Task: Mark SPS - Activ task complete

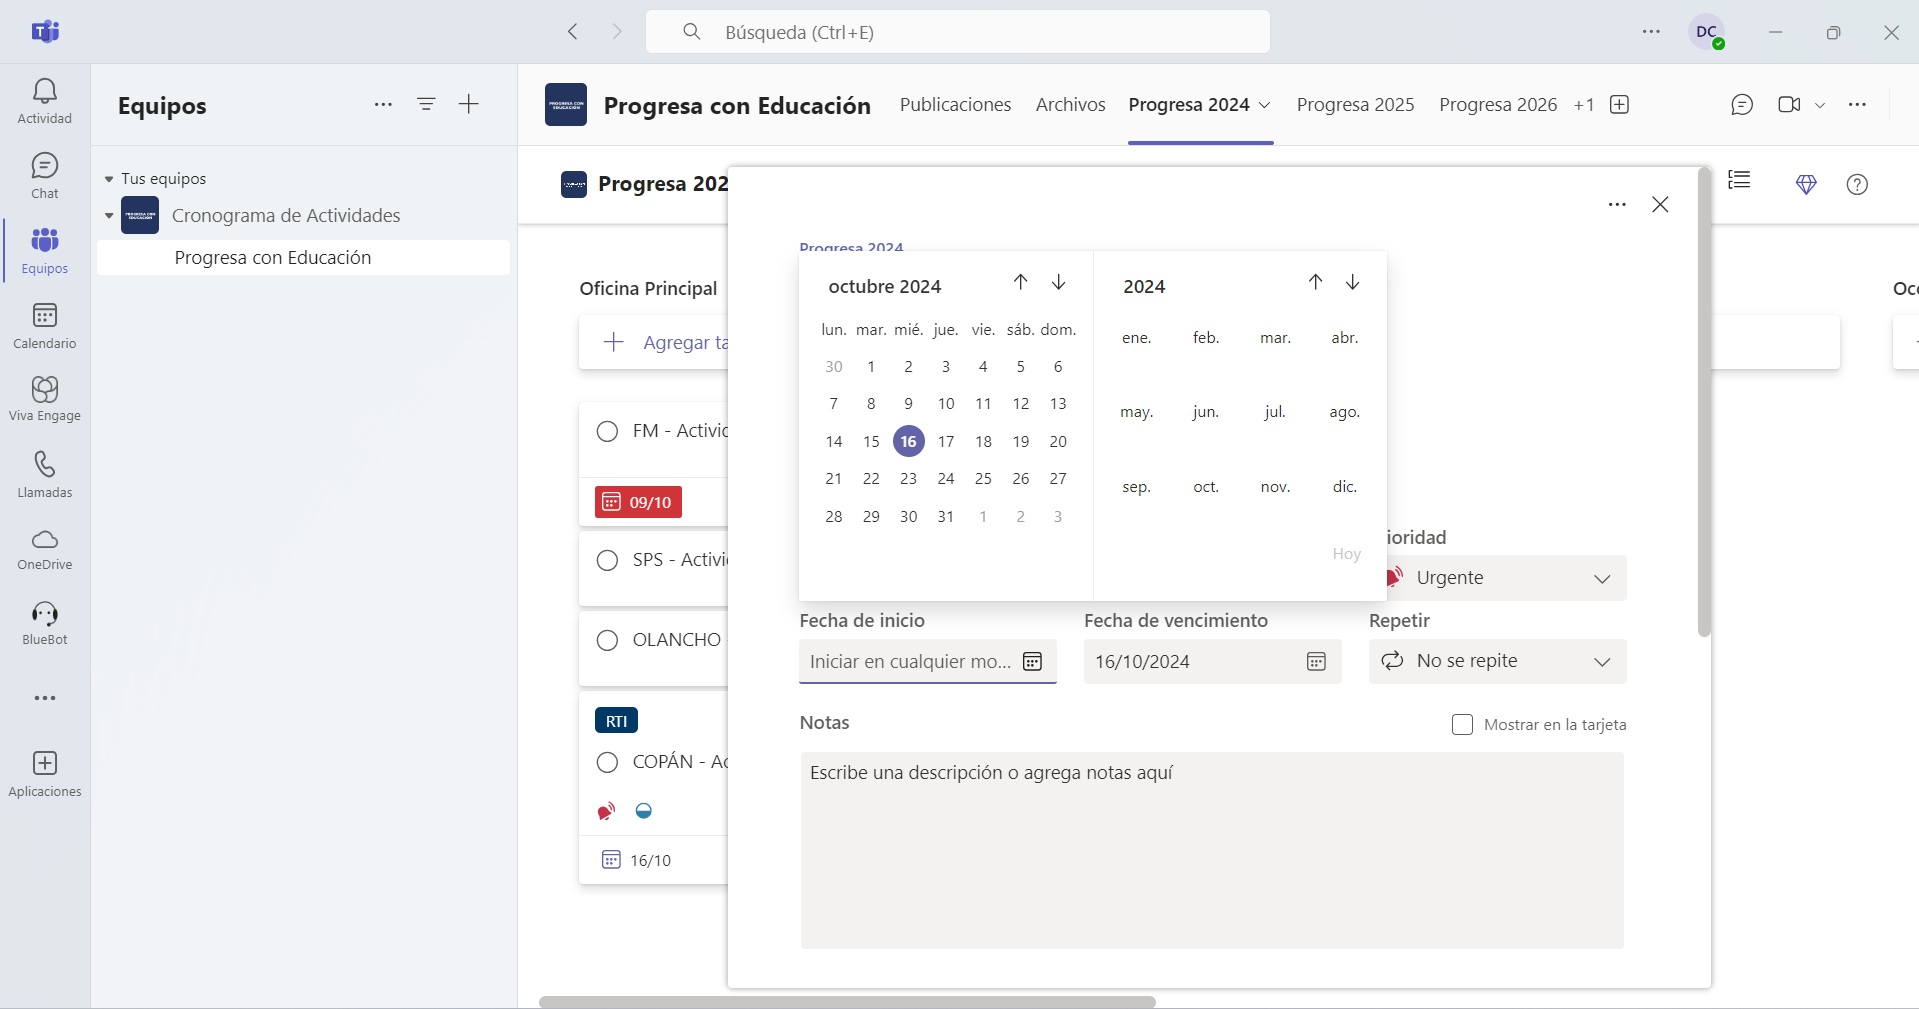Action: pos(607,560)
